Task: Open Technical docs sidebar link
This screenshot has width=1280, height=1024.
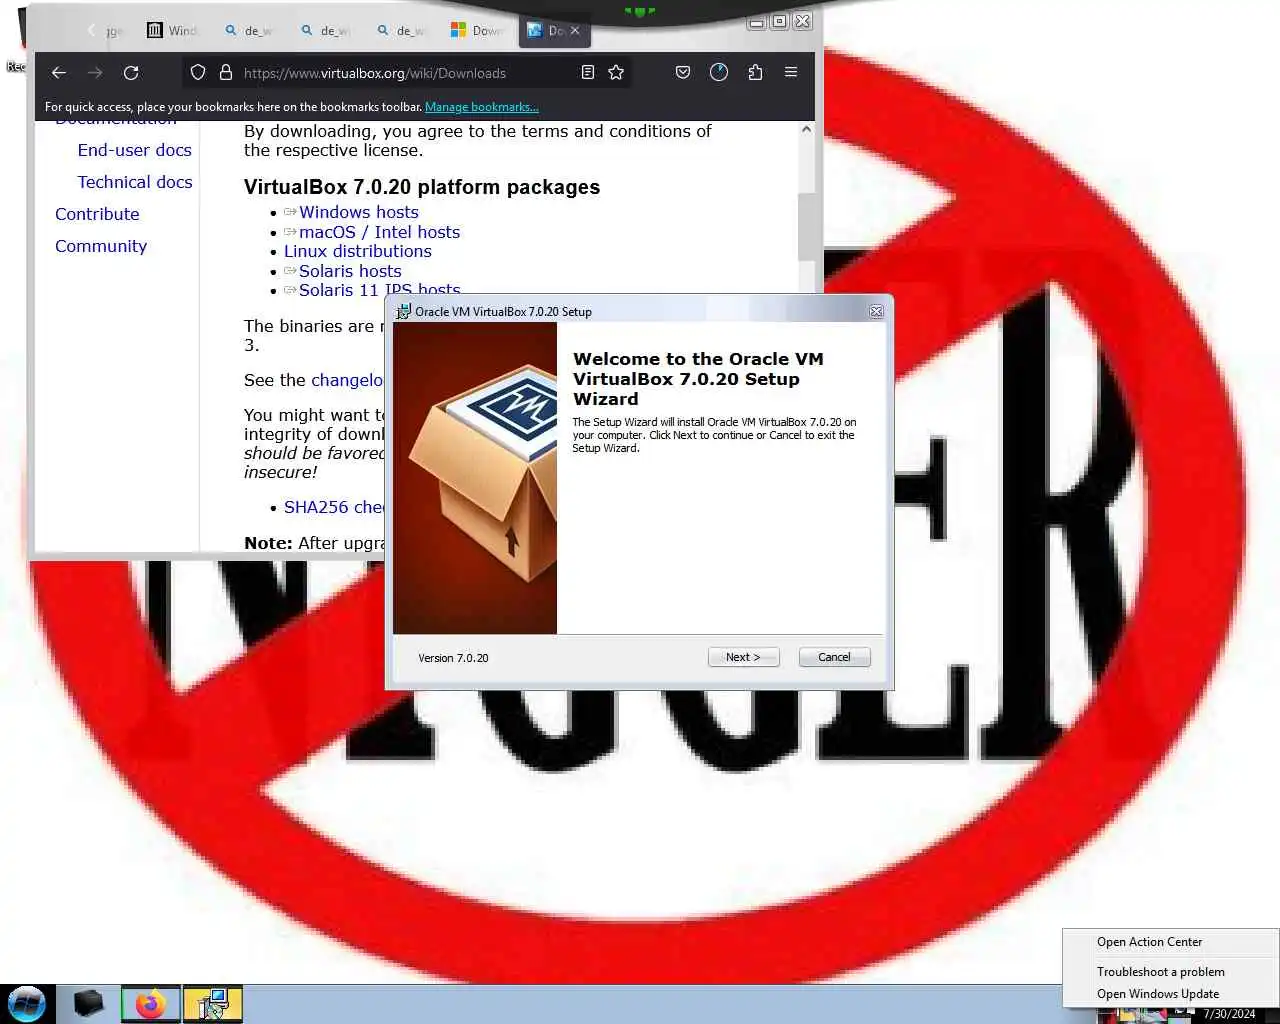Action: (x=134, y=182)
